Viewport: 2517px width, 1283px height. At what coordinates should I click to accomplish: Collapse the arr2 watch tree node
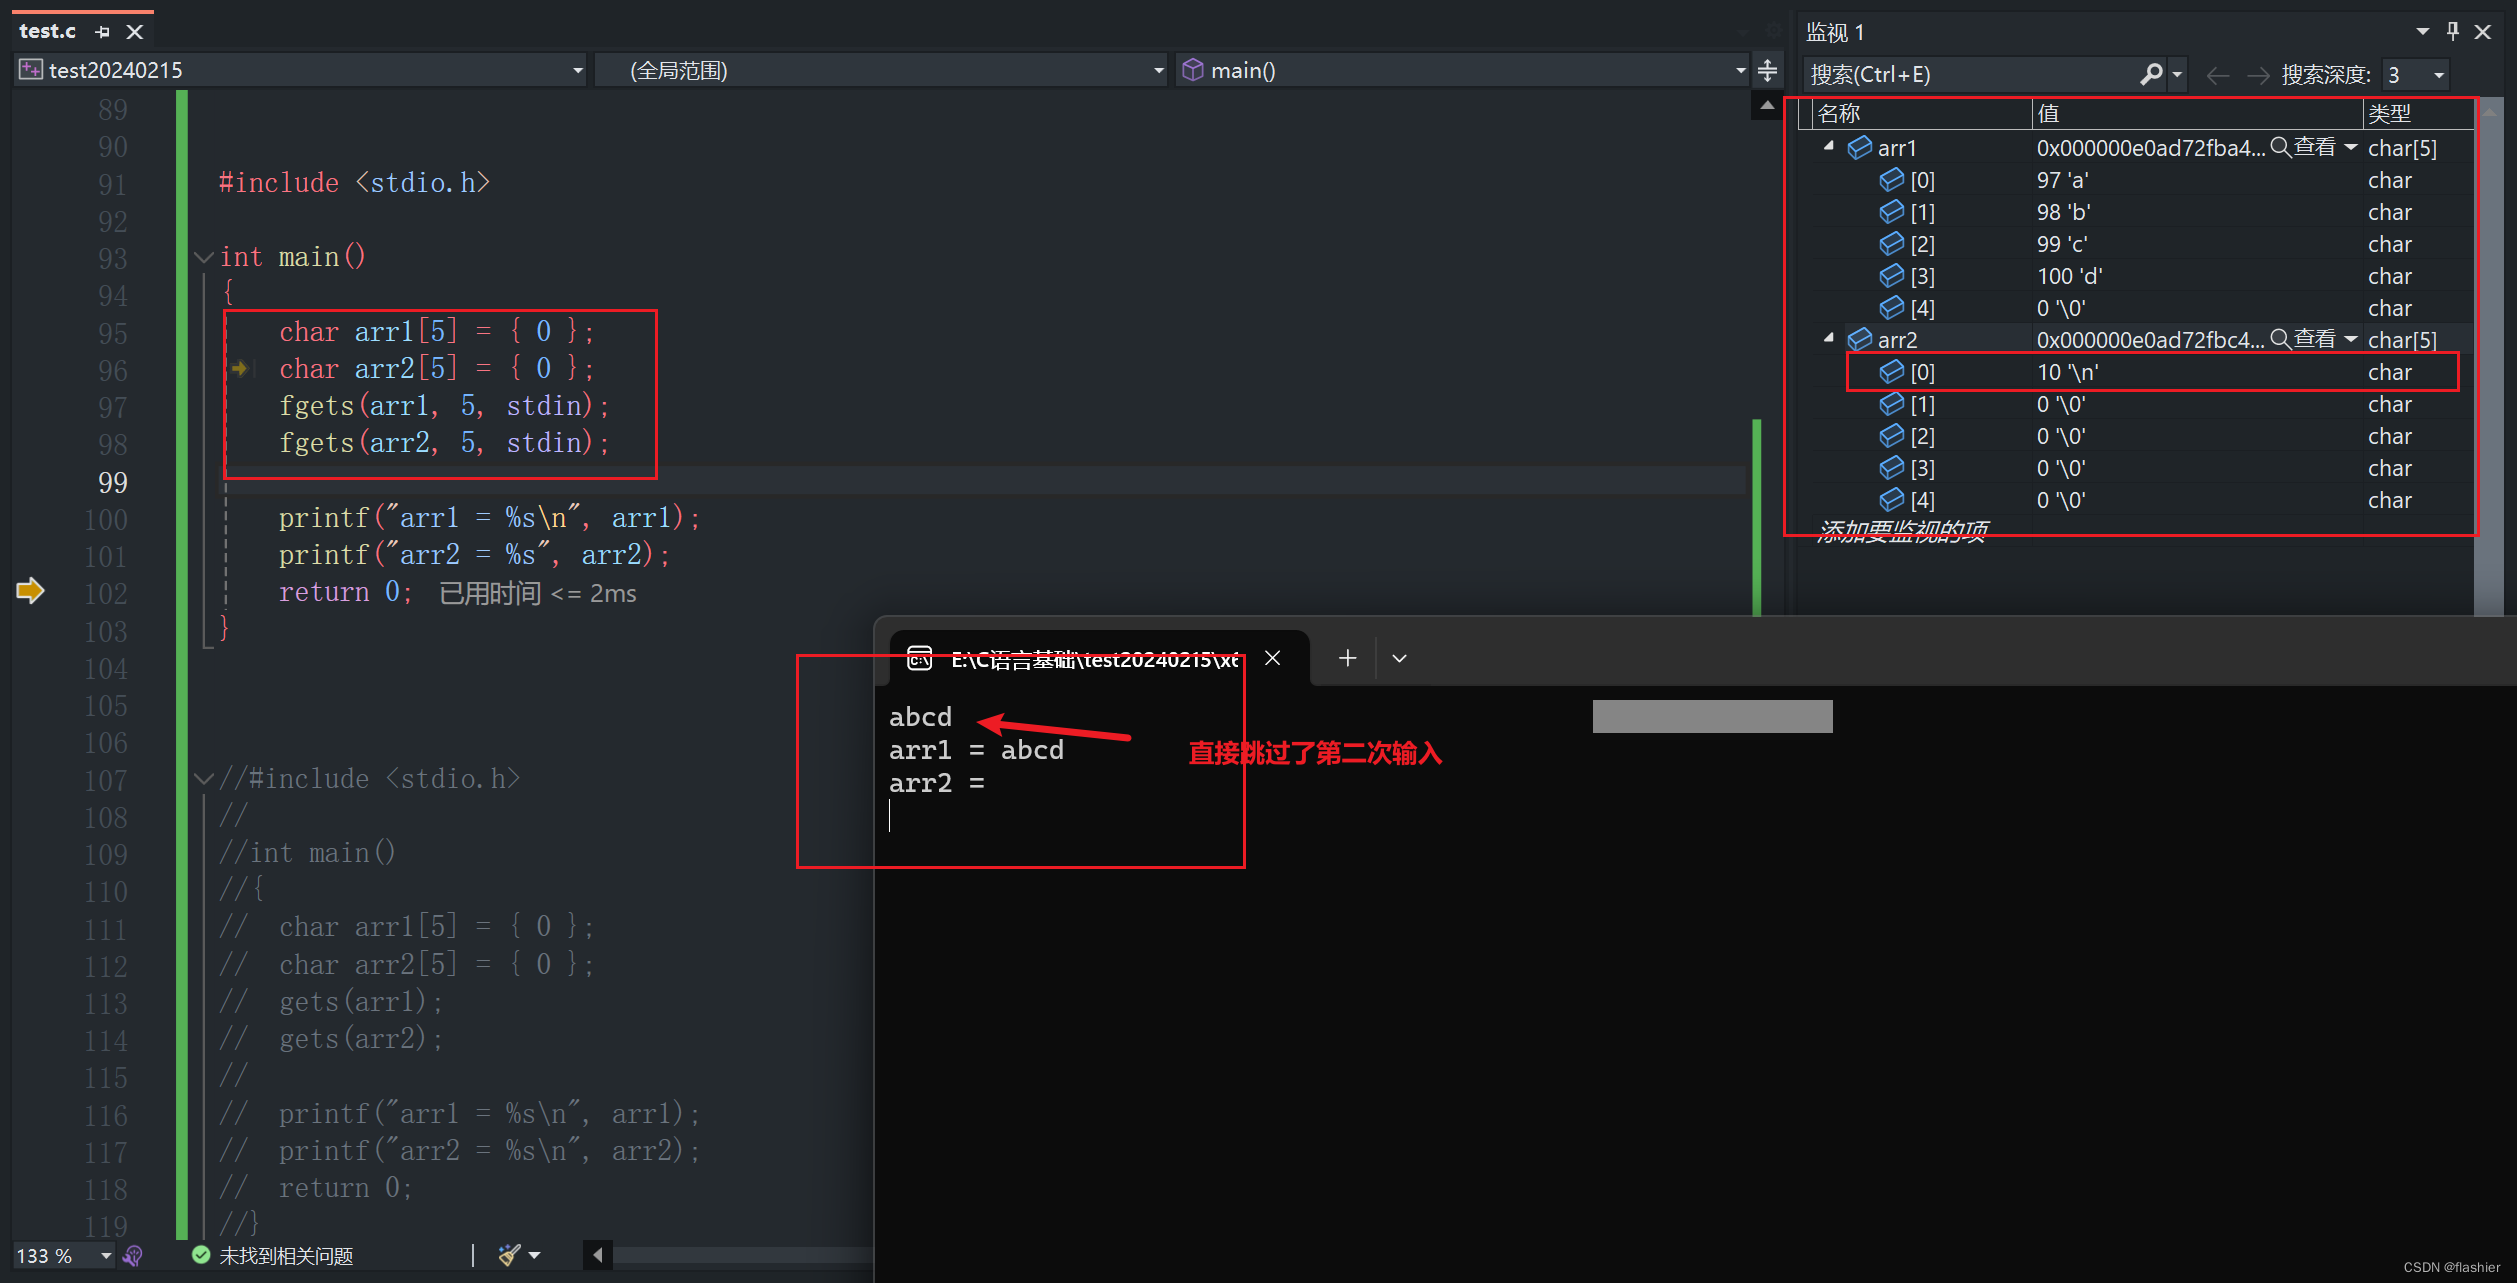(1829, 339)
